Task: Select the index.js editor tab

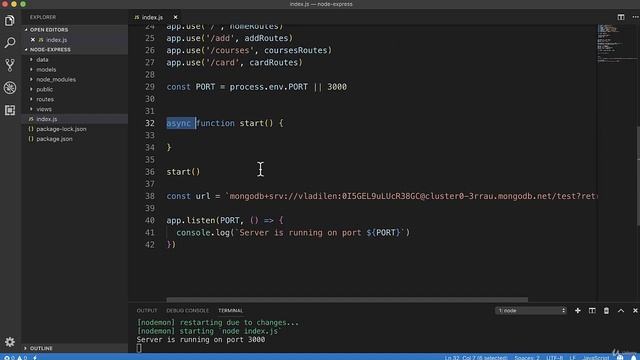Action: pyautogui.click(x=152, y=17)
